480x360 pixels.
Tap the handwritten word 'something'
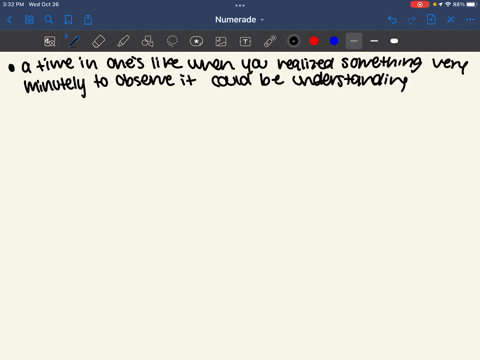pos(382,63)
